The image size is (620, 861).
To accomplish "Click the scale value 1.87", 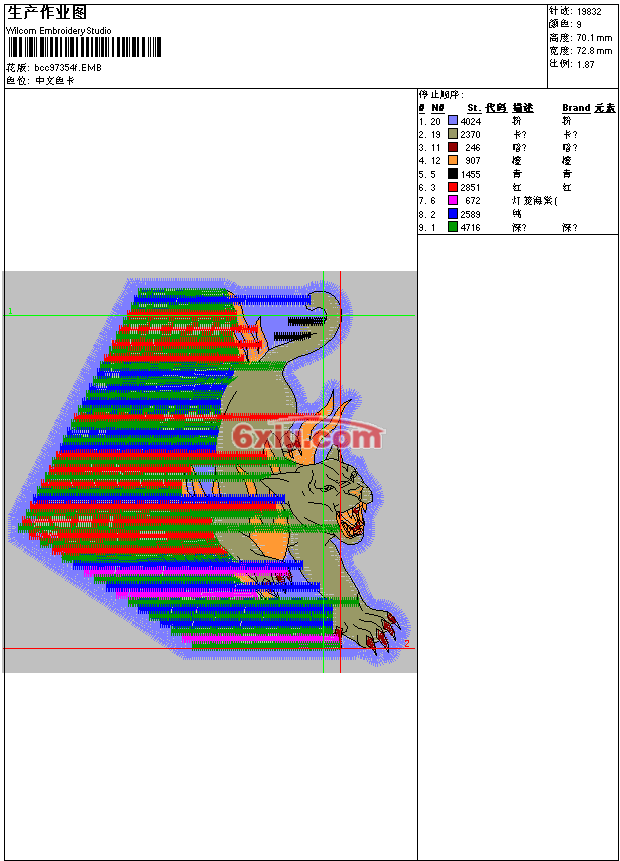I will [x=585, y=64].
